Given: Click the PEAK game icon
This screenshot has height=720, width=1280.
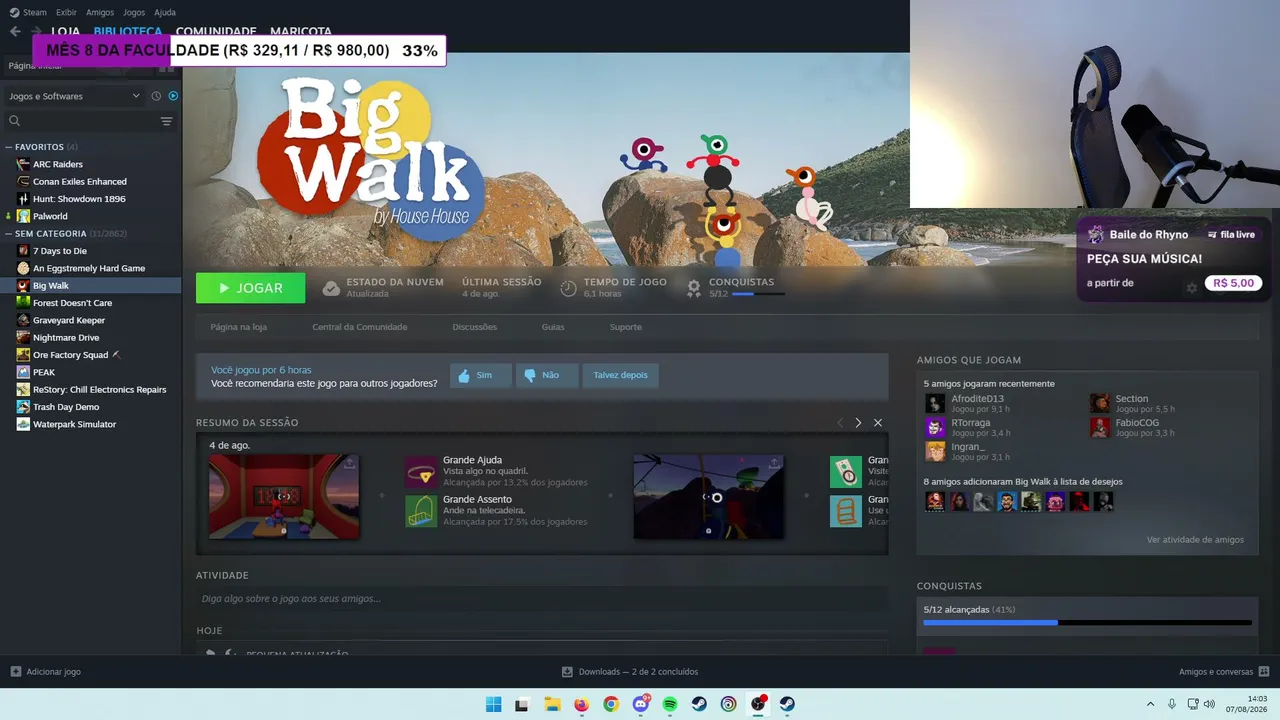Looking at the screenshot, I should click(23, 372).
